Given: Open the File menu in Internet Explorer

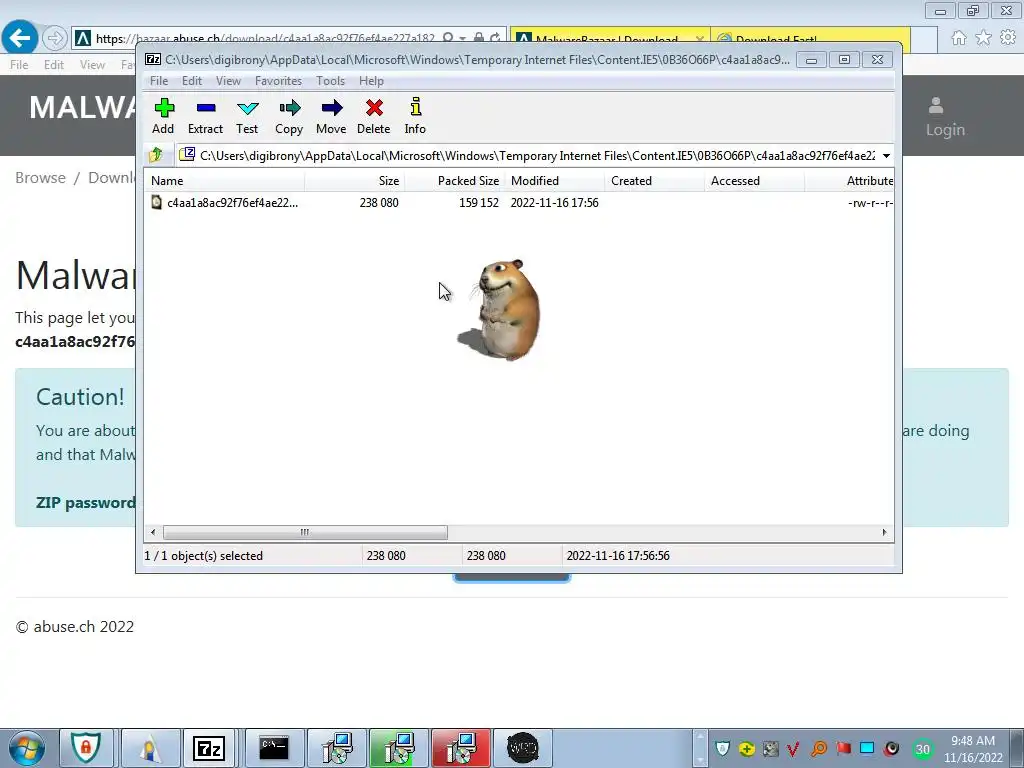Looking at the screenshot, I should coord(19,65).
